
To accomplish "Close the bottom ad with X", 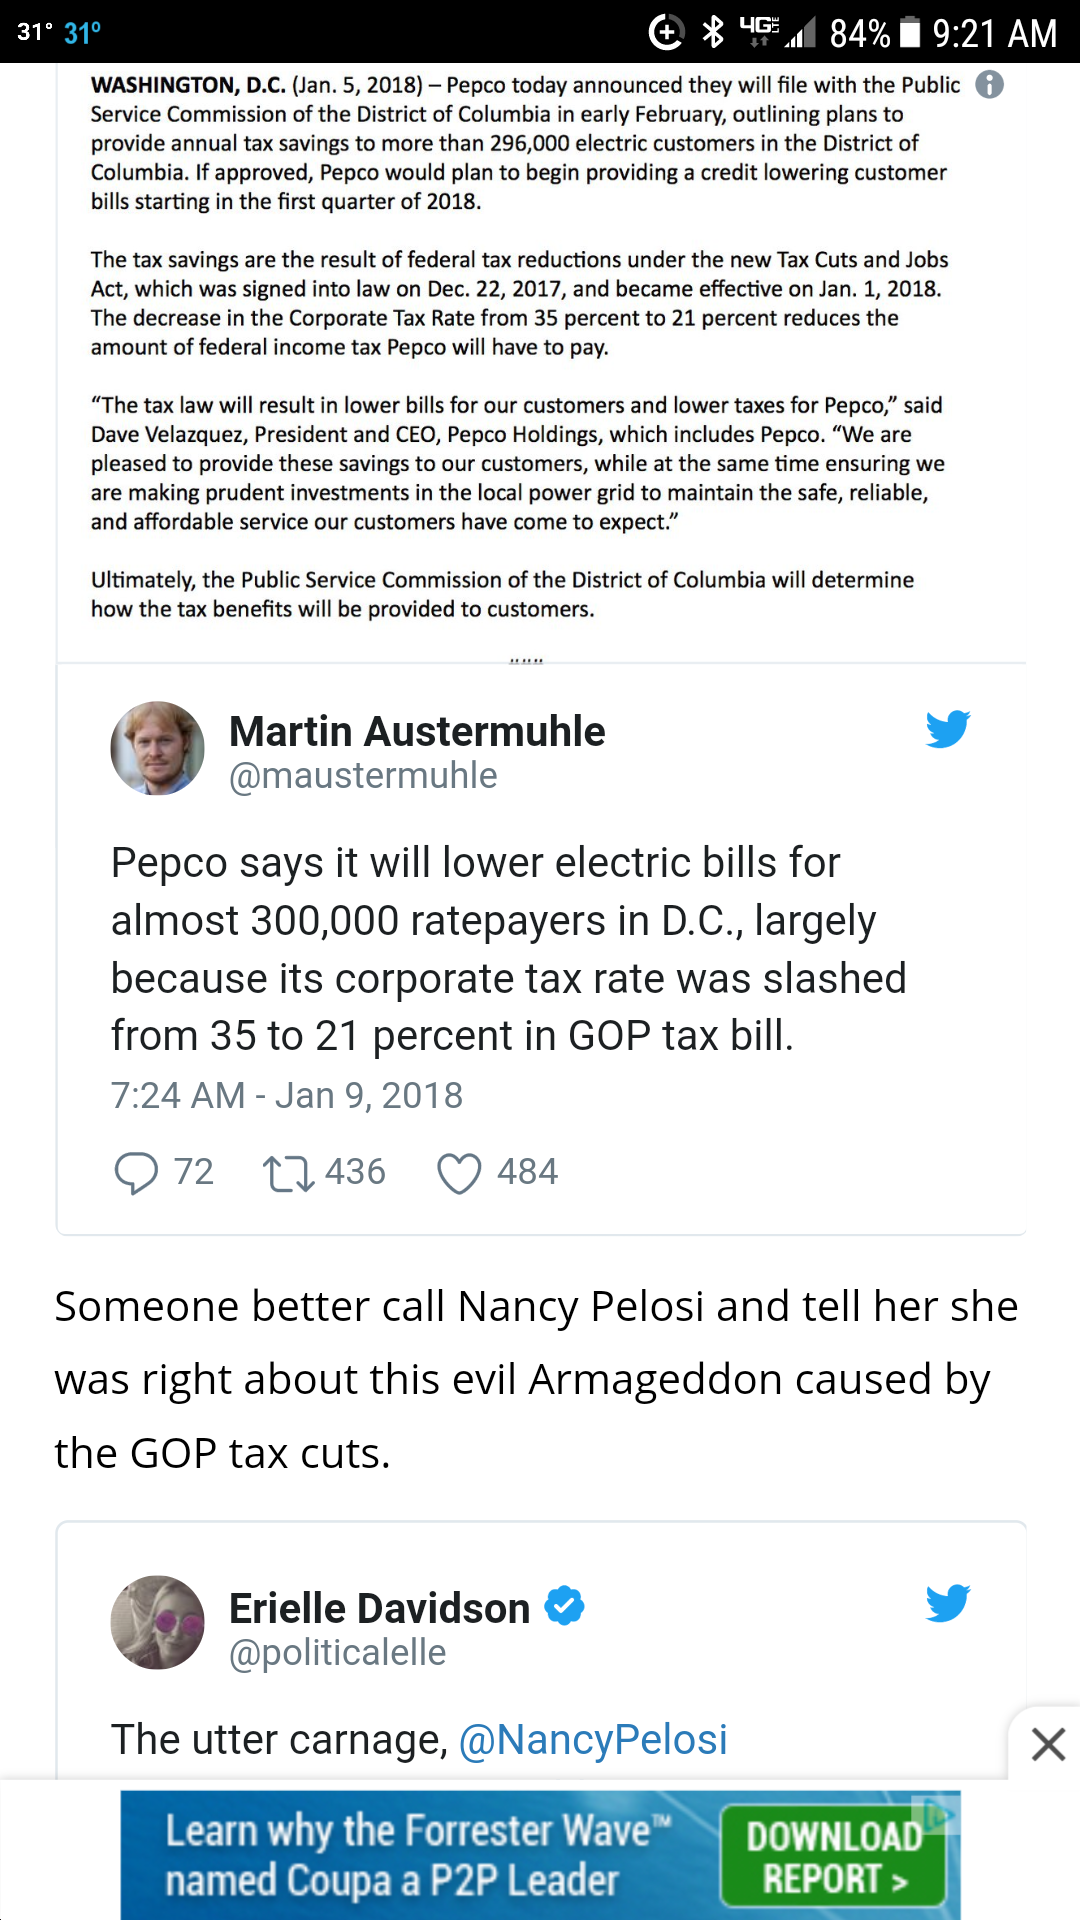I will pyautogui.click(x=1047, y=1744).
